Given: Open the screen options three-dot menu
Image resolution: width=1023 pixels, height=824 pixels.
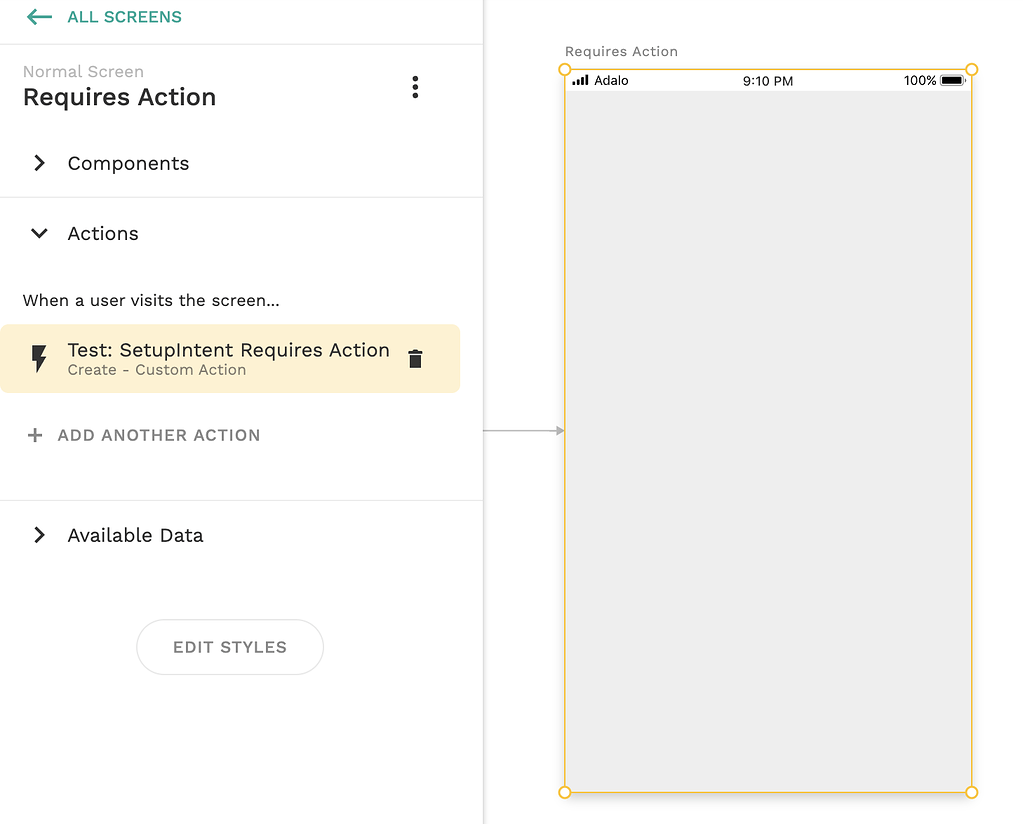Looking at the screenshot, I should (415, 87).
